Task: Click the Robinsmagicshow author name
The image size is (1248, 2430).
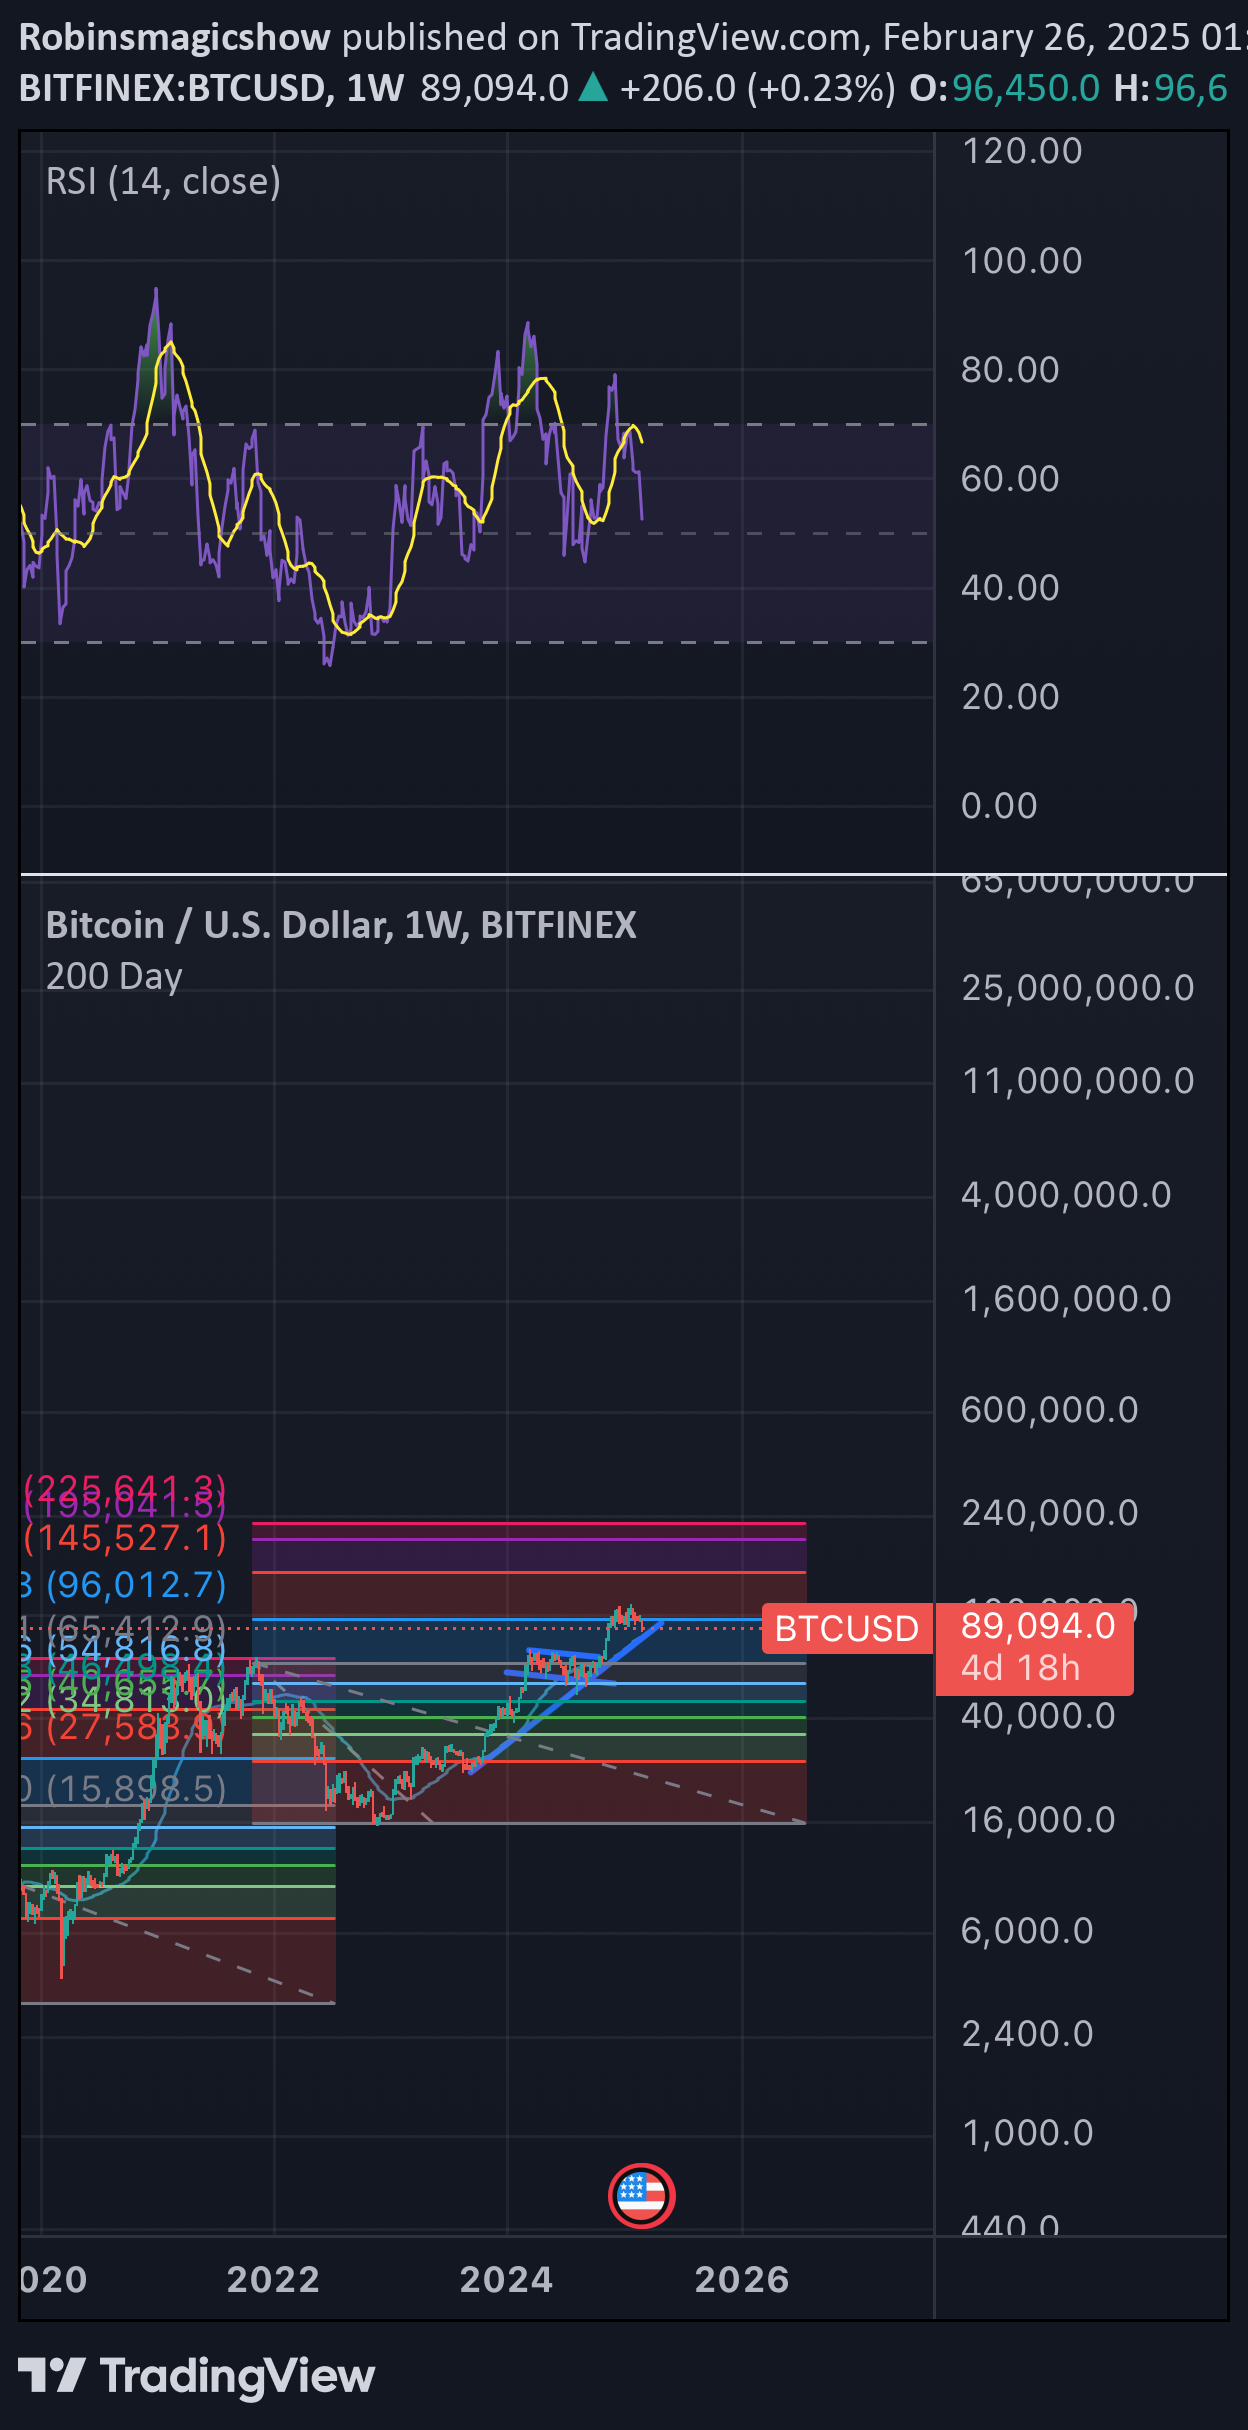Action: click(x=175, y=37)
